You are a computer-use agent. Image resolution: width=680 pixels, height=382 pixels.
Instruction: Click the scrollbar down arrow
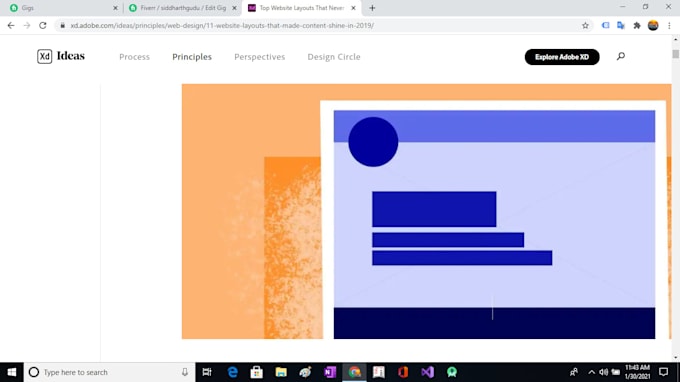tap(676, 358)
